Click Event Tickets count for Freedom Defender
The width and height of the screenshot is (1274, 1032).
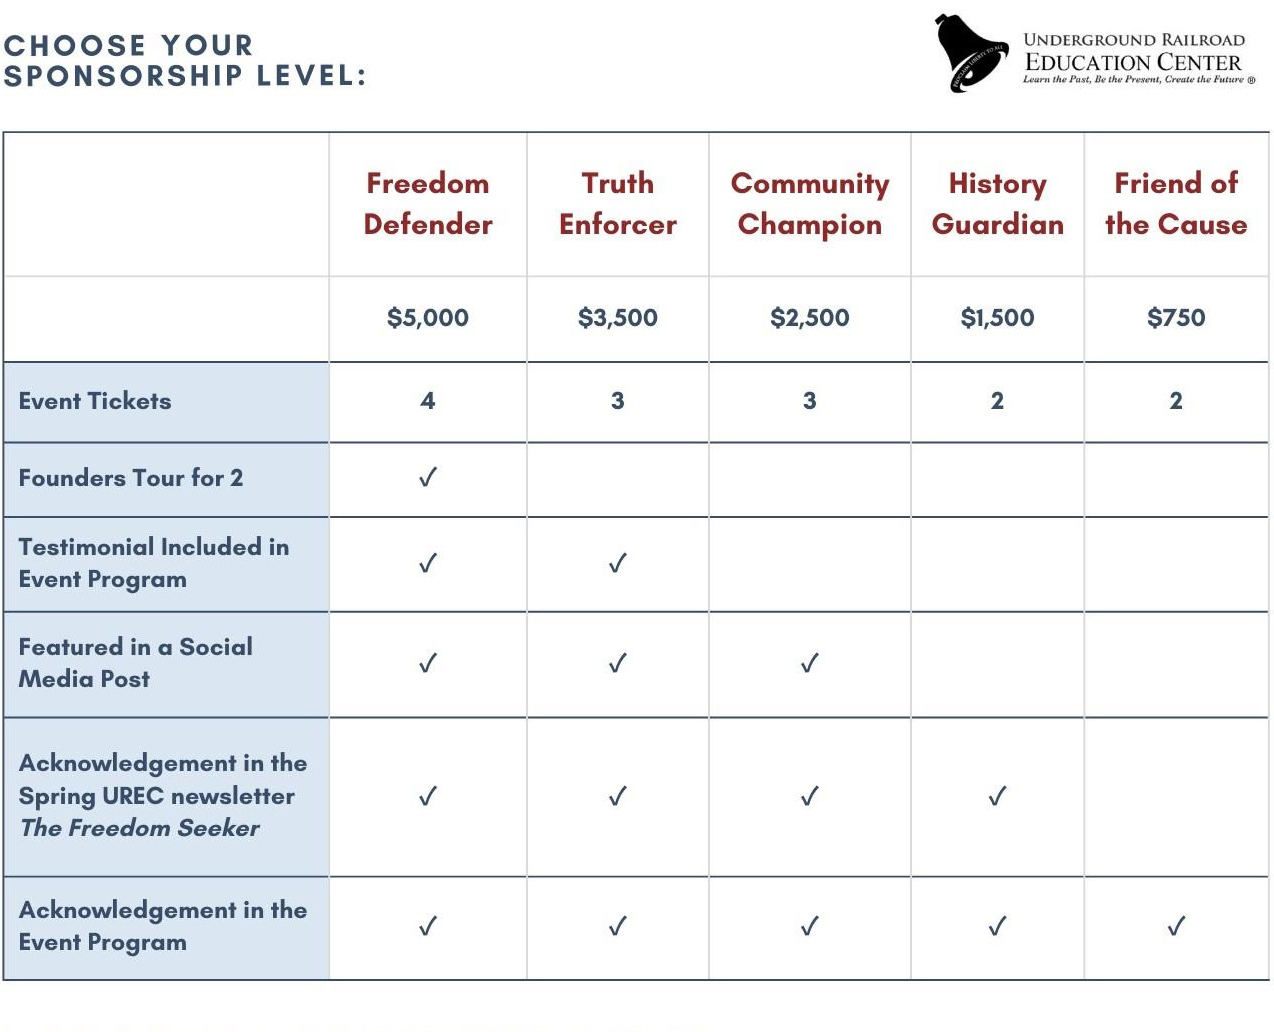(x=428, y=401)
